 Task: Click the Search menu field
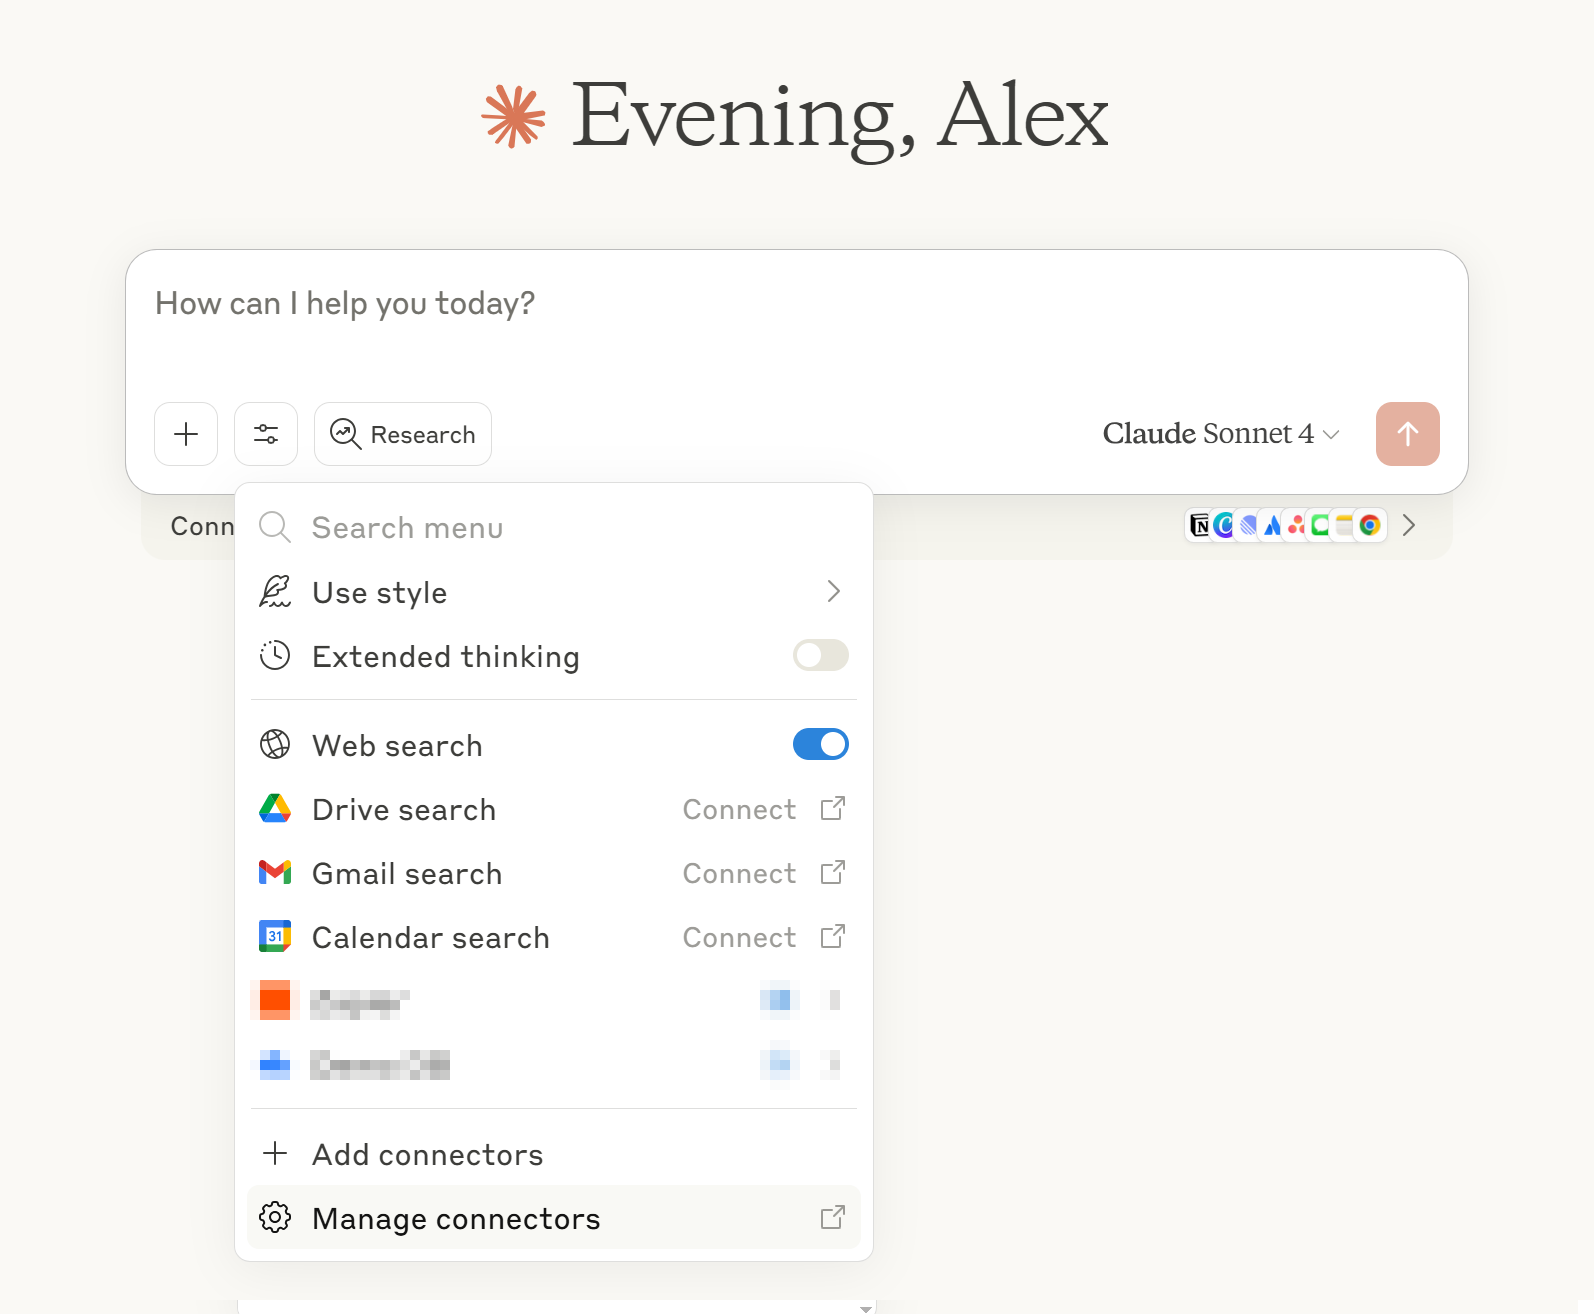(554, 527)
